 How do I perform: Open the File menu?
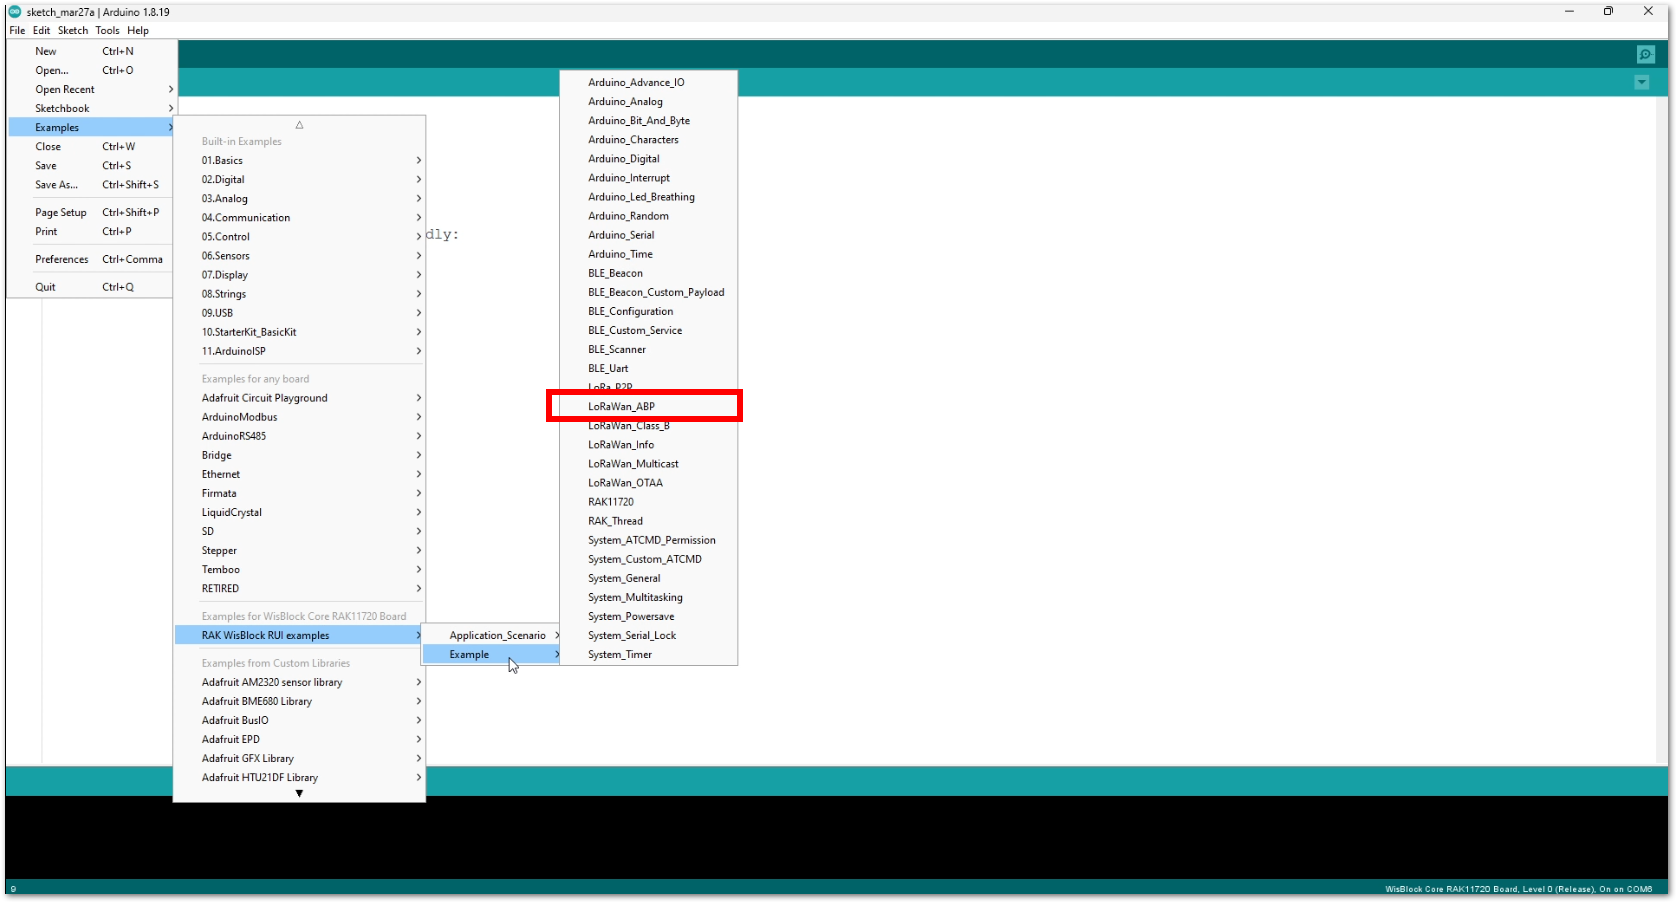(x=17, y=30)
